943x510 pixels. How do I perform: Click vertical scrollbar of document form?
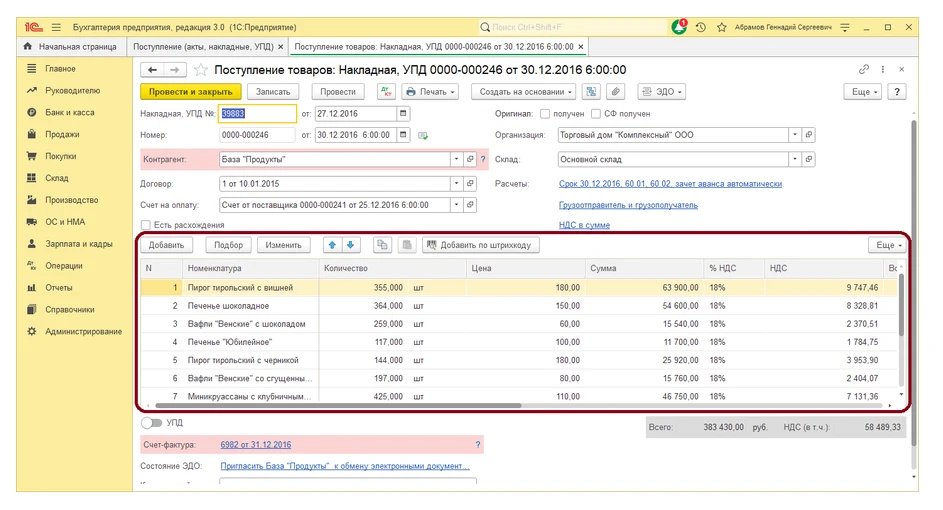click(914, 283)
